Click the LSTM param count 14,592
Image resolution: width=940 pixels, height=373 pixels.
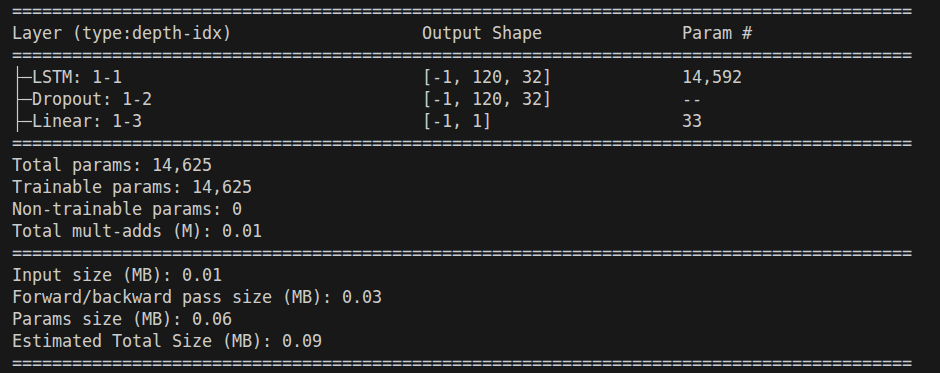click(x=712, y=77)
